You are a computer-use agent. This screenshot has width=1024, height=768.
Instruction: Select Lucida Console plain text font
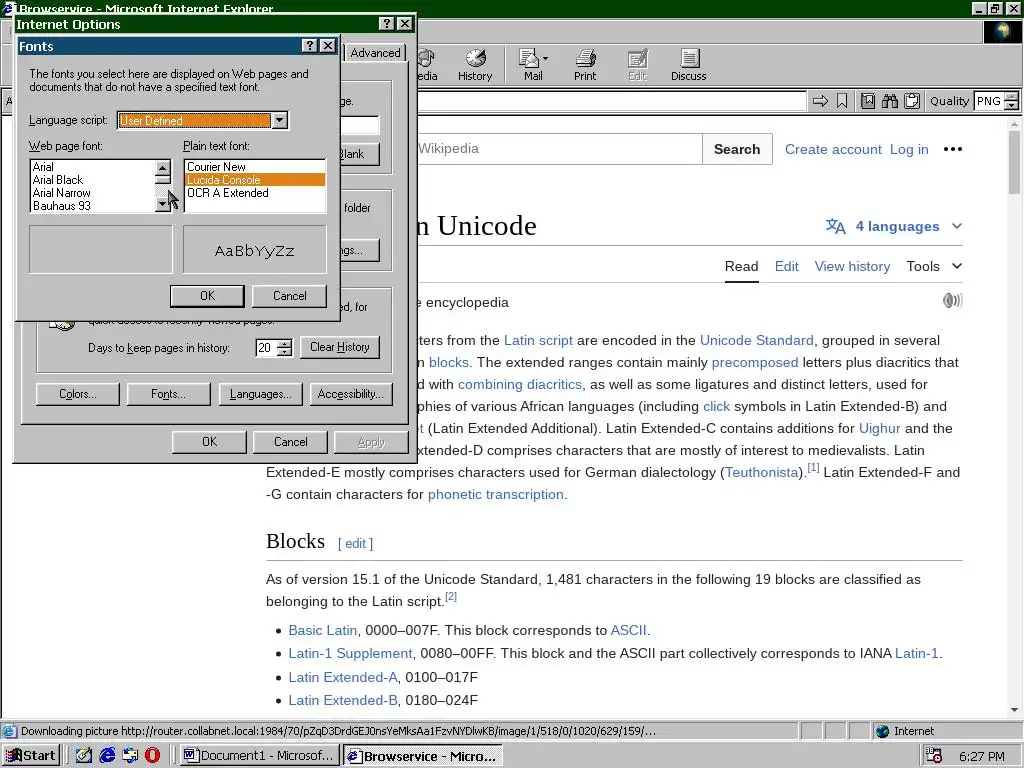[x=255, y=180]
